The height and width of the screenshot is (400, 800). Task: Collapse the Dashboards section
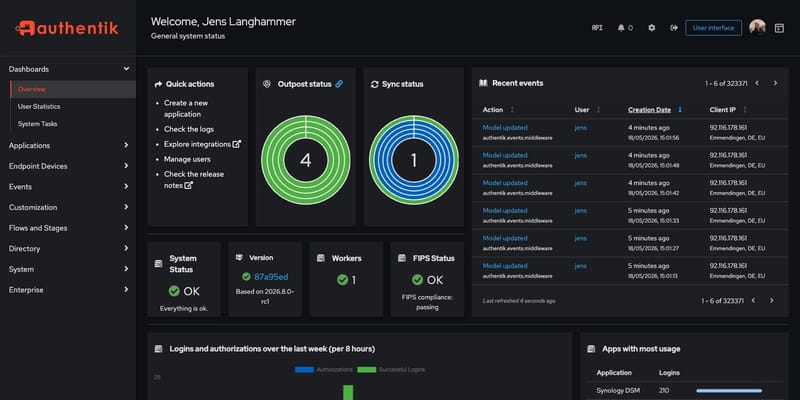tap(68, 69)
